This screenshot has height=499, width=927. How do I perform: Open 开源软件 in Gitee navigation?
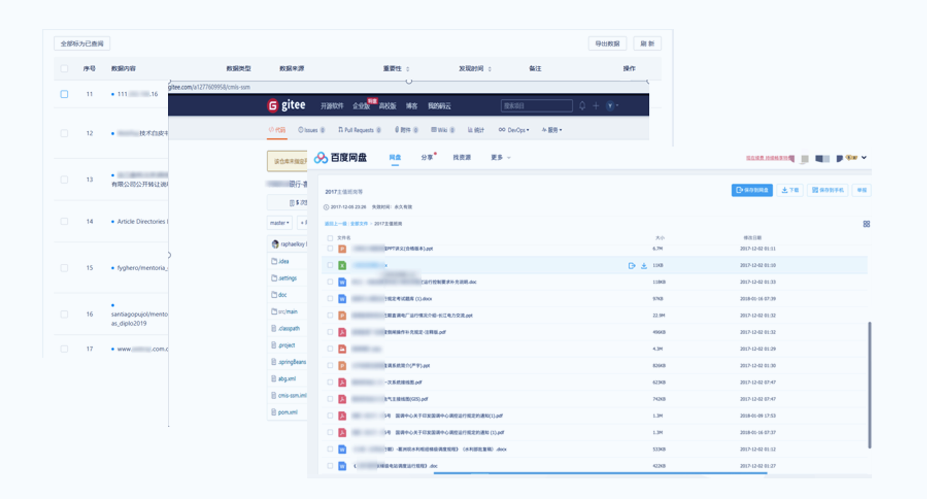pos(332,106)
